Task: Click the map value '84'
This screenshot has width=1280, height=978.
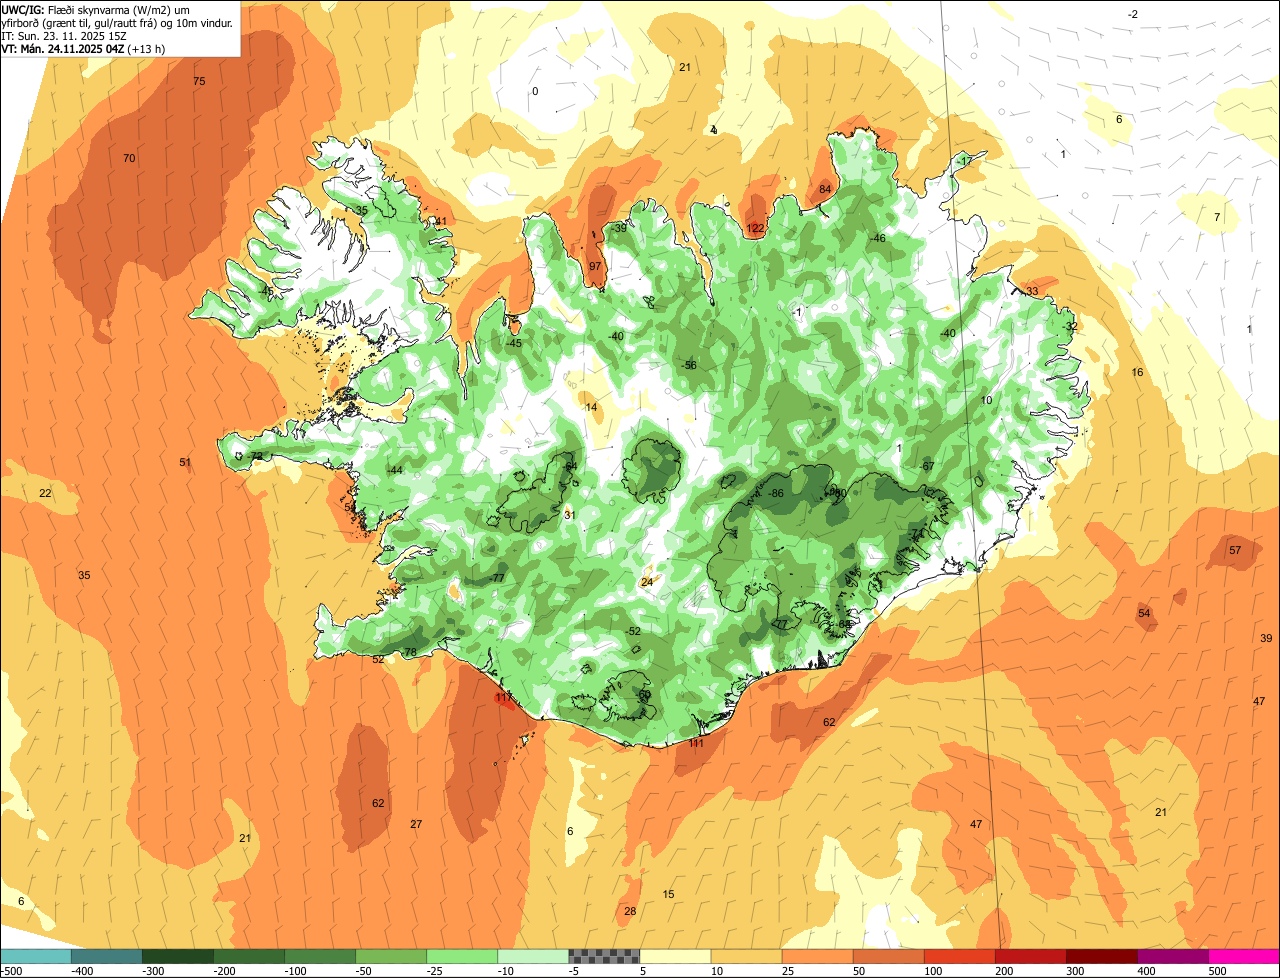Action: coord(825,189)
